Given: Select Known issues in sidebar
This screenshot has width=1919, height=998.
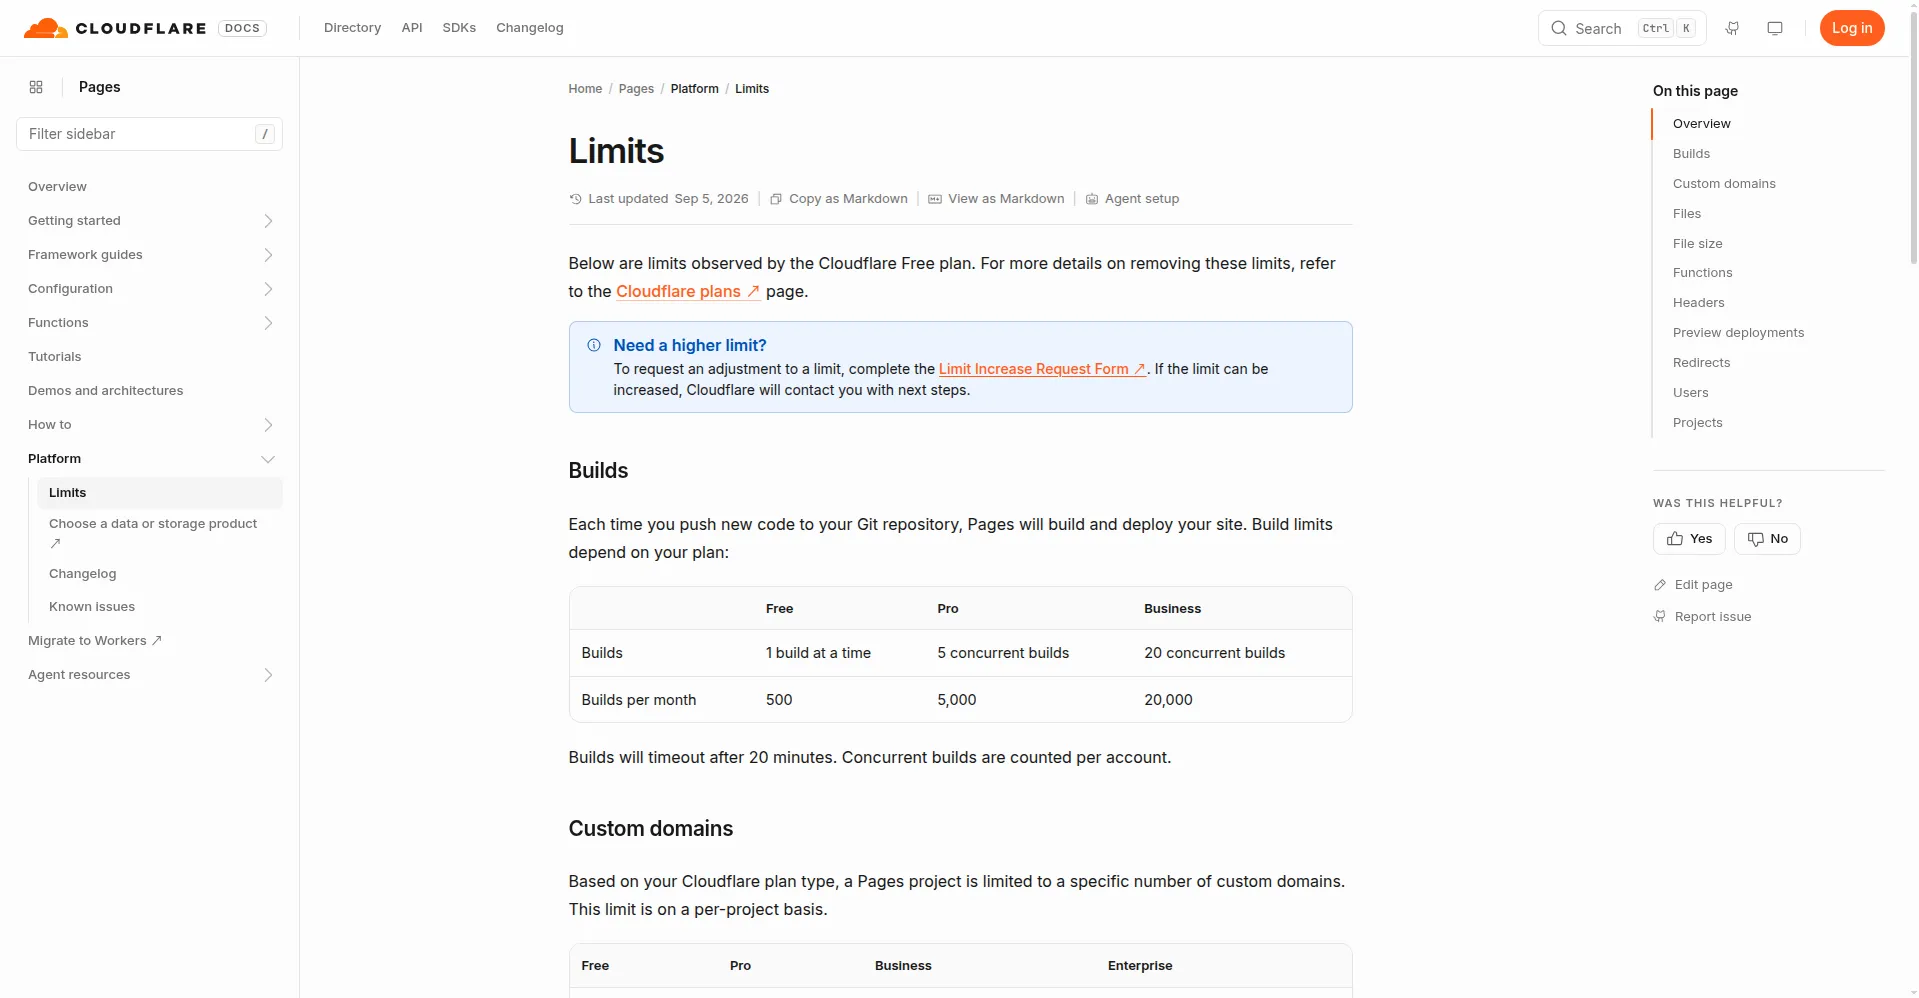Looking at the screenshot, I should coord(92,607).
